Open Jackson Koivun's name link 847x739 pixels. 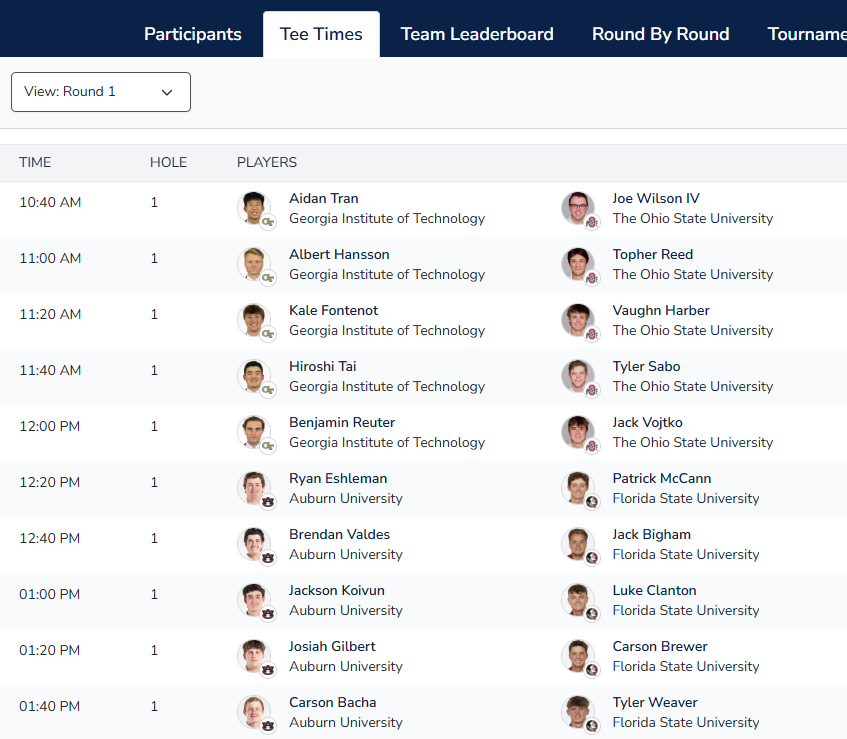coord(337,590)
